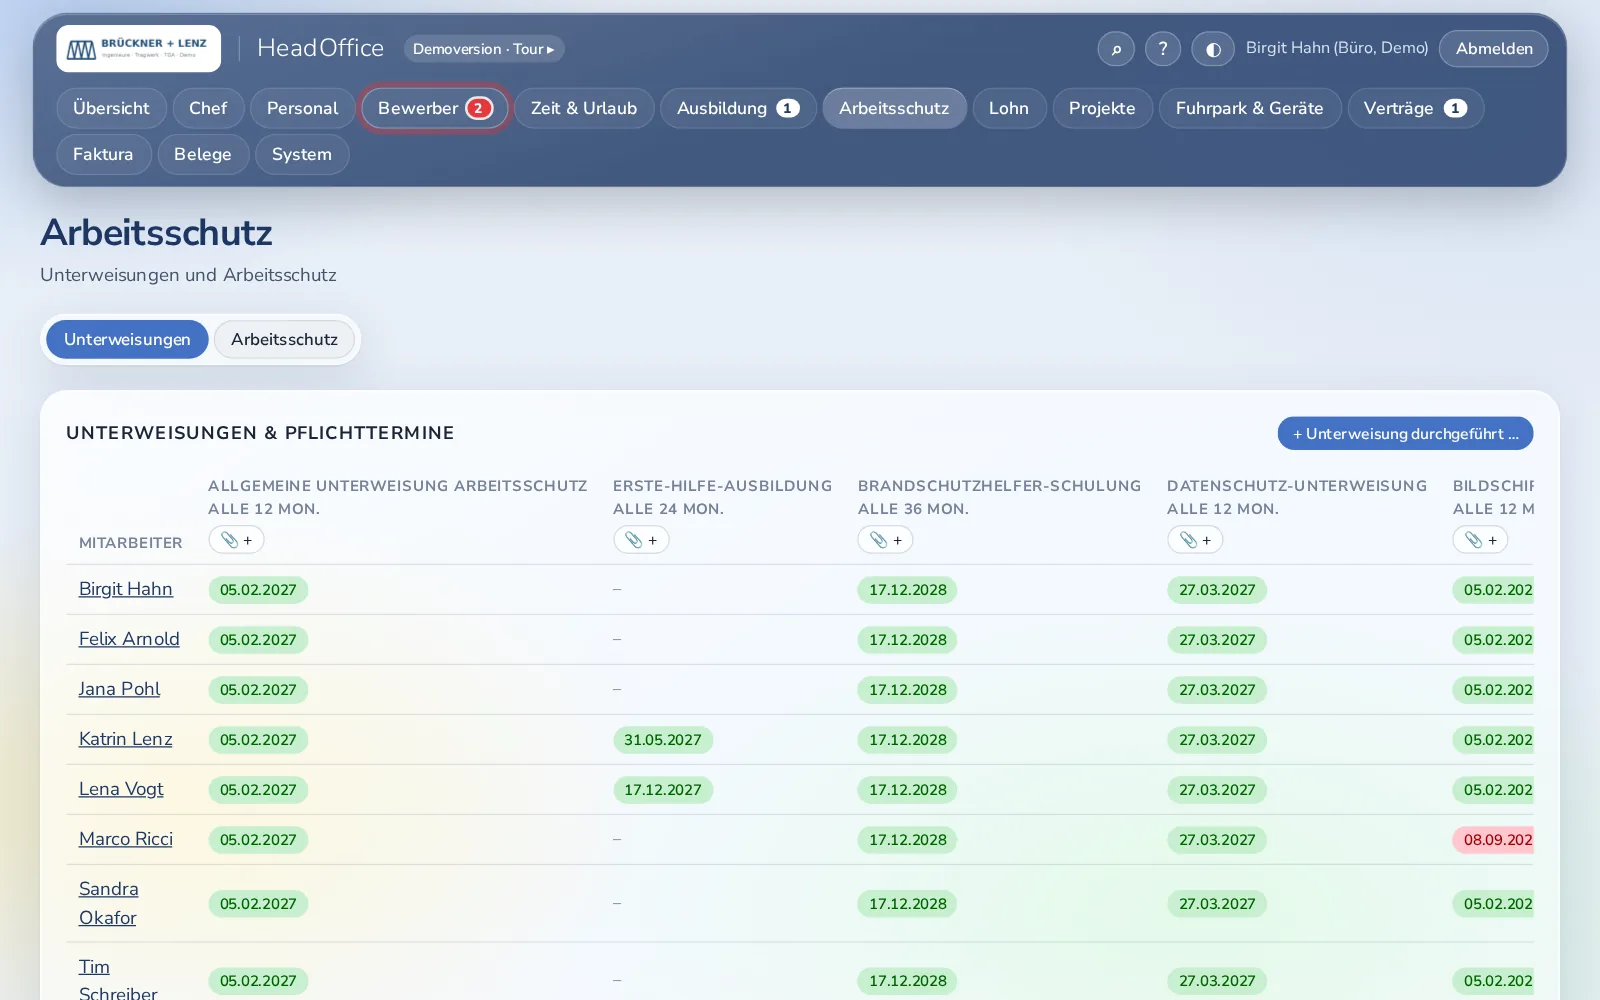Open Jana Pohl employee link

tap(119, 689)
